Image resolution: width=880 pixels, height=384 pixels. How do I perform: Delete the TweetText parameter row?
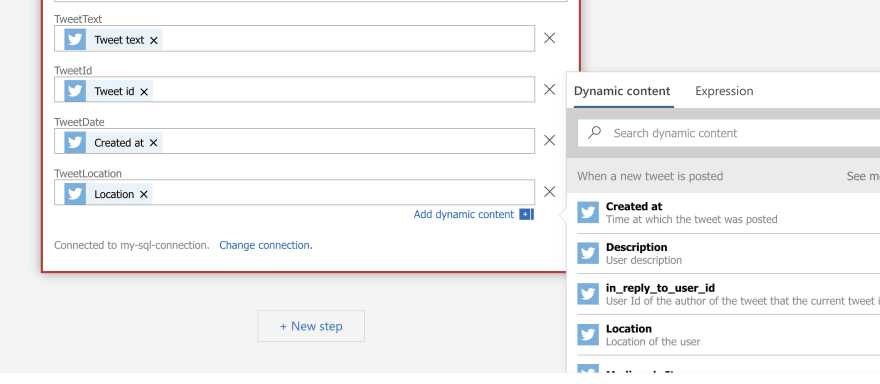point(549,38)
